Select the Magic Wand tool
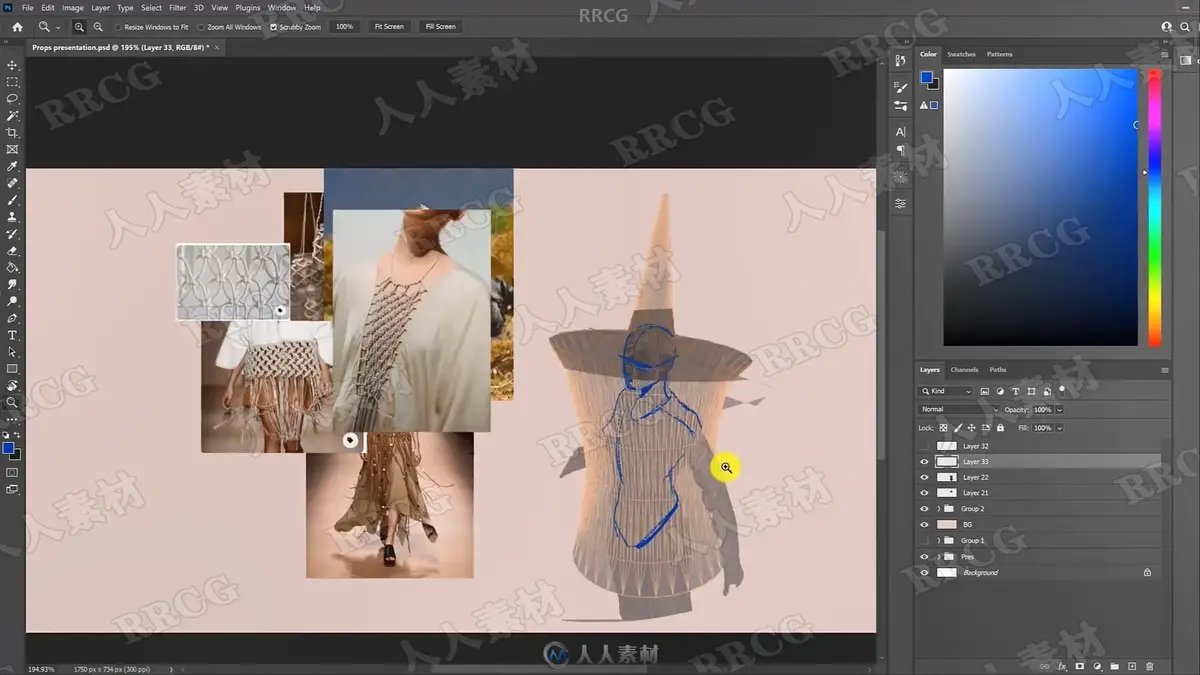Viewport: 1200px width, 675px height. [13, 116]
